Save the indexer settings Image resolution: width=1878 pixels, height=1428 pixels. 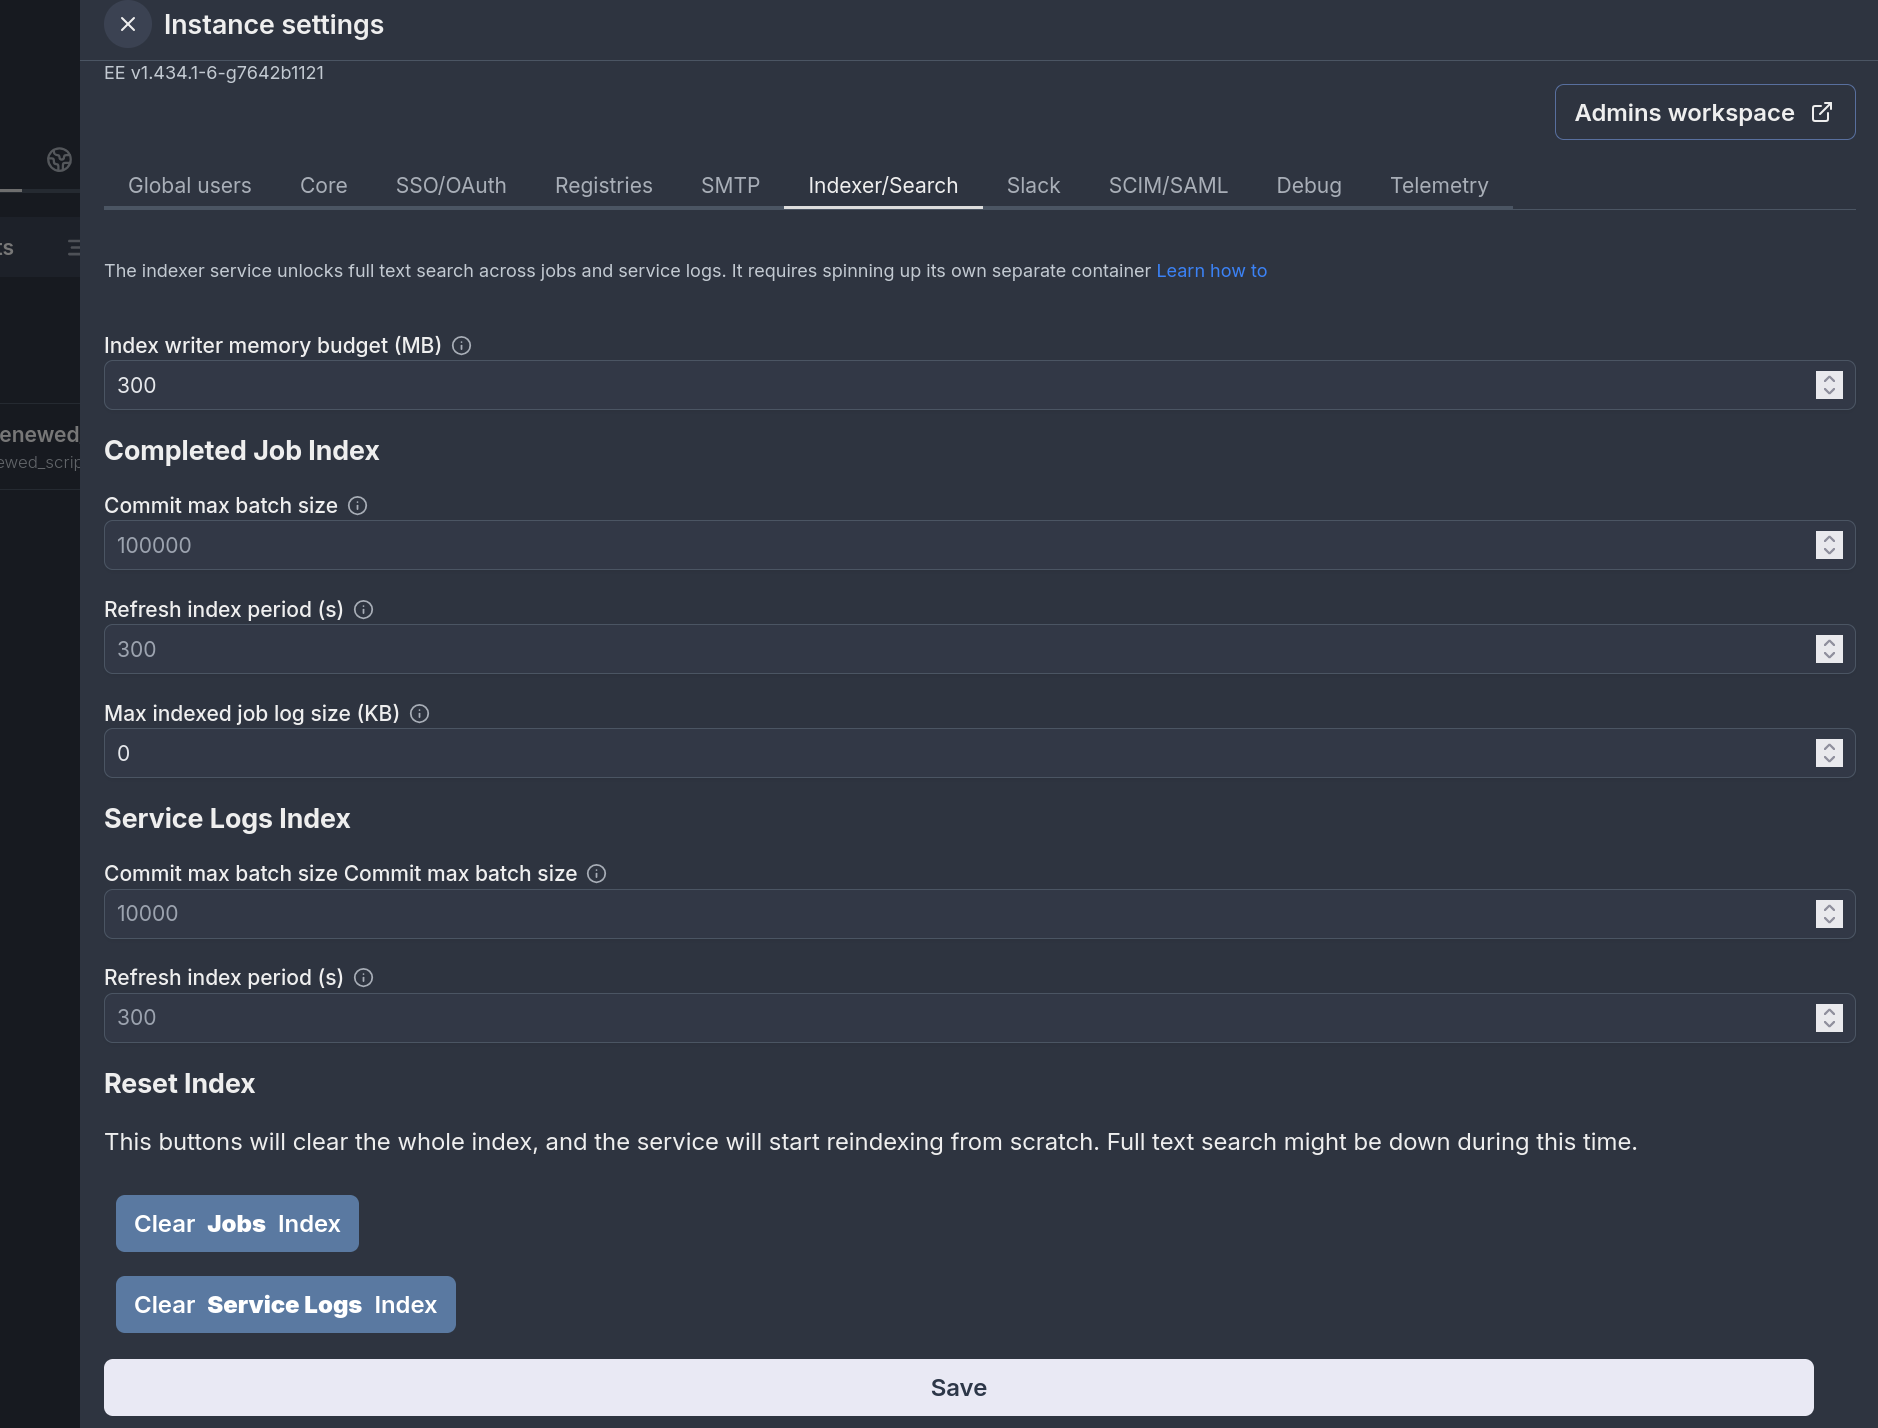click(x=958, y=1387)
